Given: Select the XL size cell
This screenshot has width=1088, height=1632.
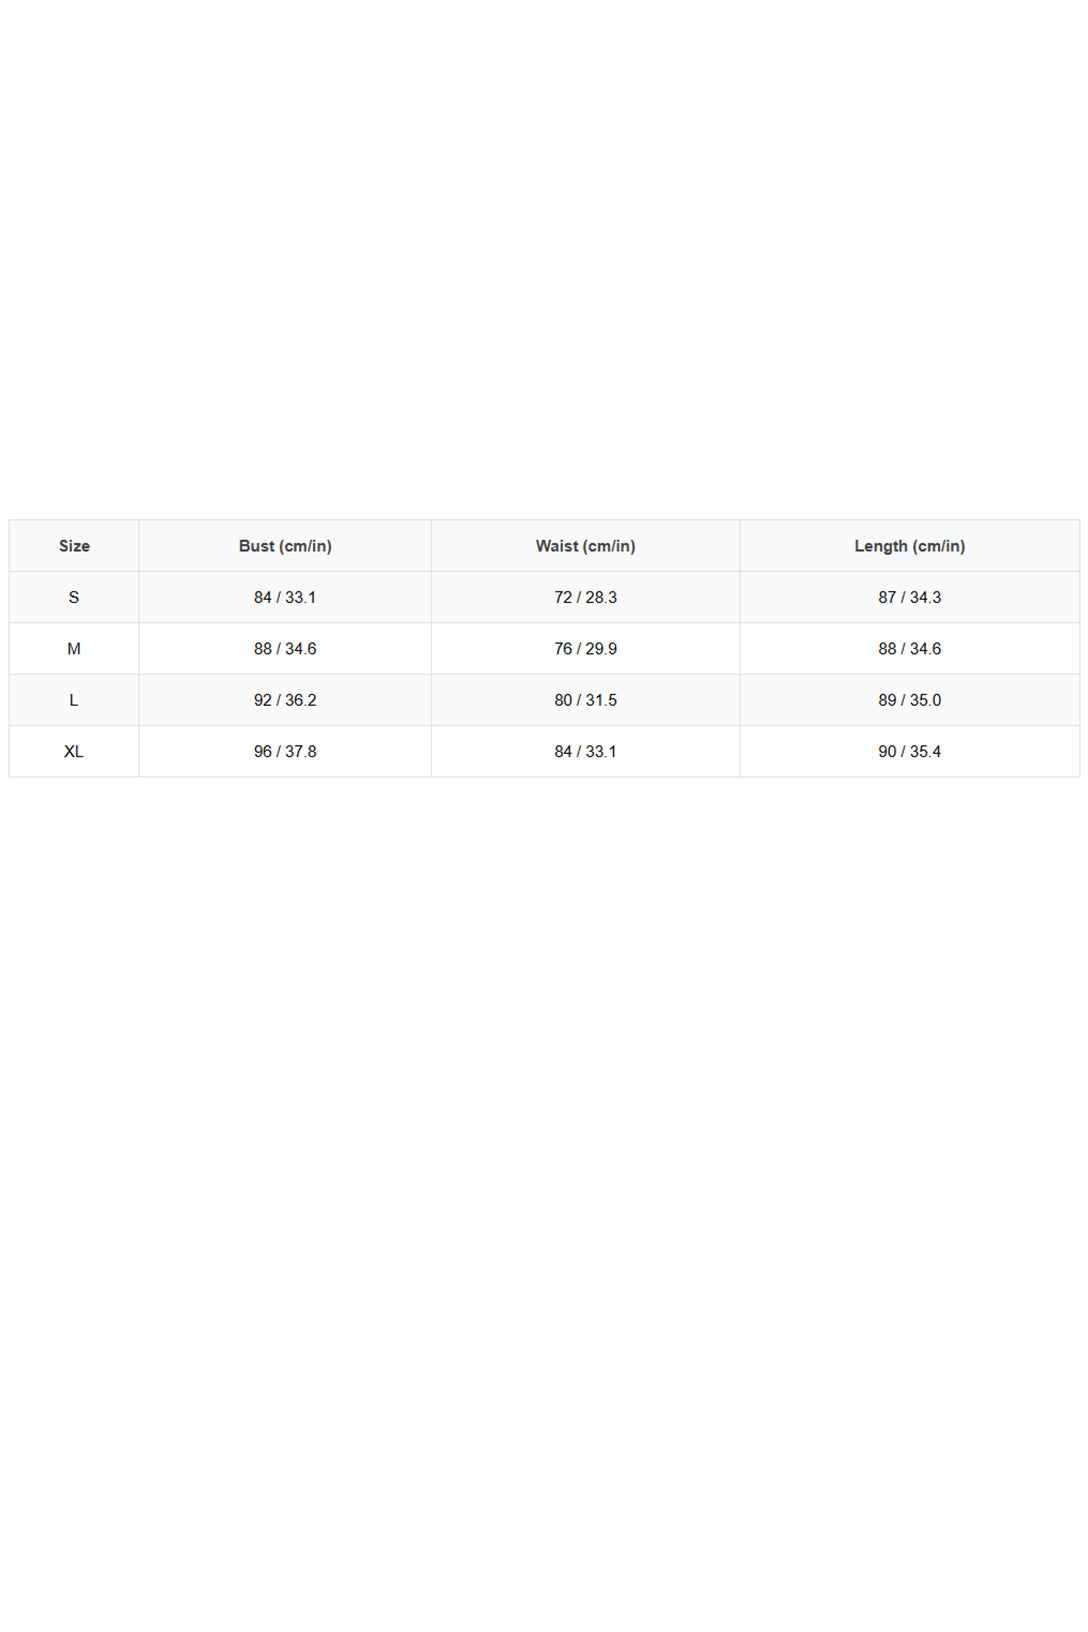Looking at the screenshot, I should (x=74, y=751).
